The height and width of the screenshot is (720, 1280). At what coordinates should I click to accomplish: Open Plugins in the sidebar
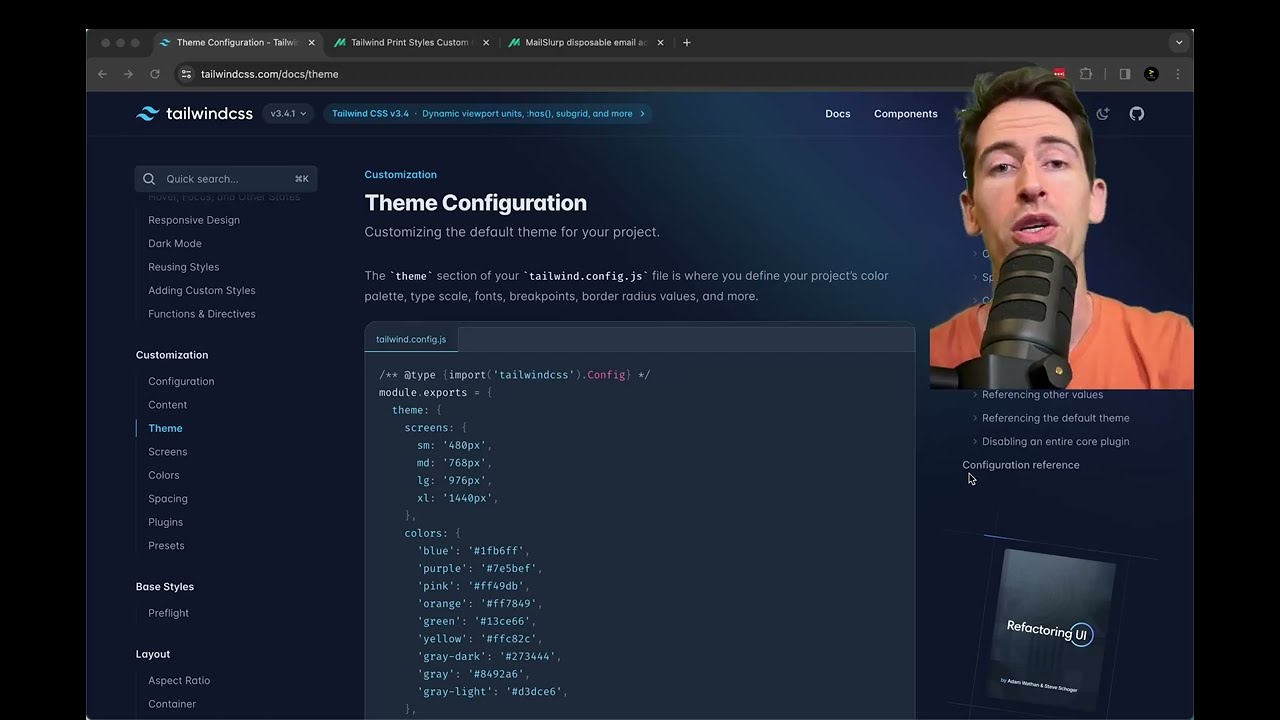click(166, 522)
